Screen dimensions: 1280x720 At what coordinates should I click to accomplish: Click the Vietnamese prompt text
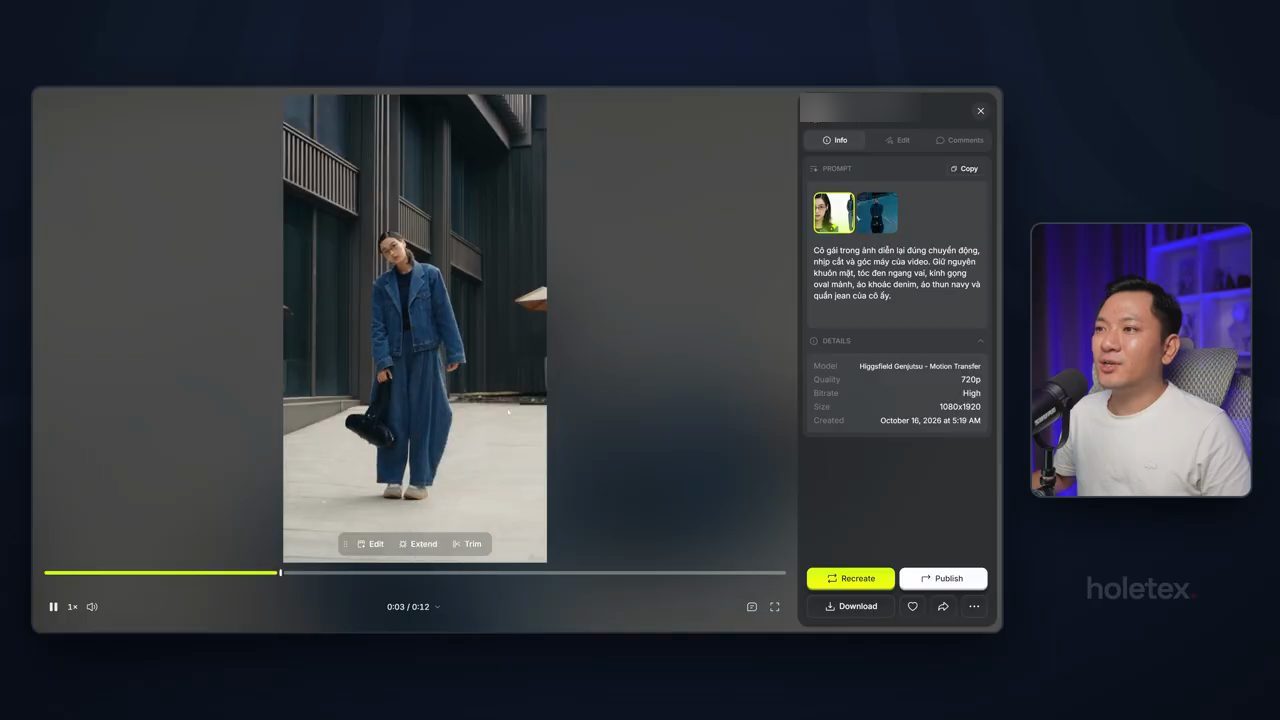897,273
